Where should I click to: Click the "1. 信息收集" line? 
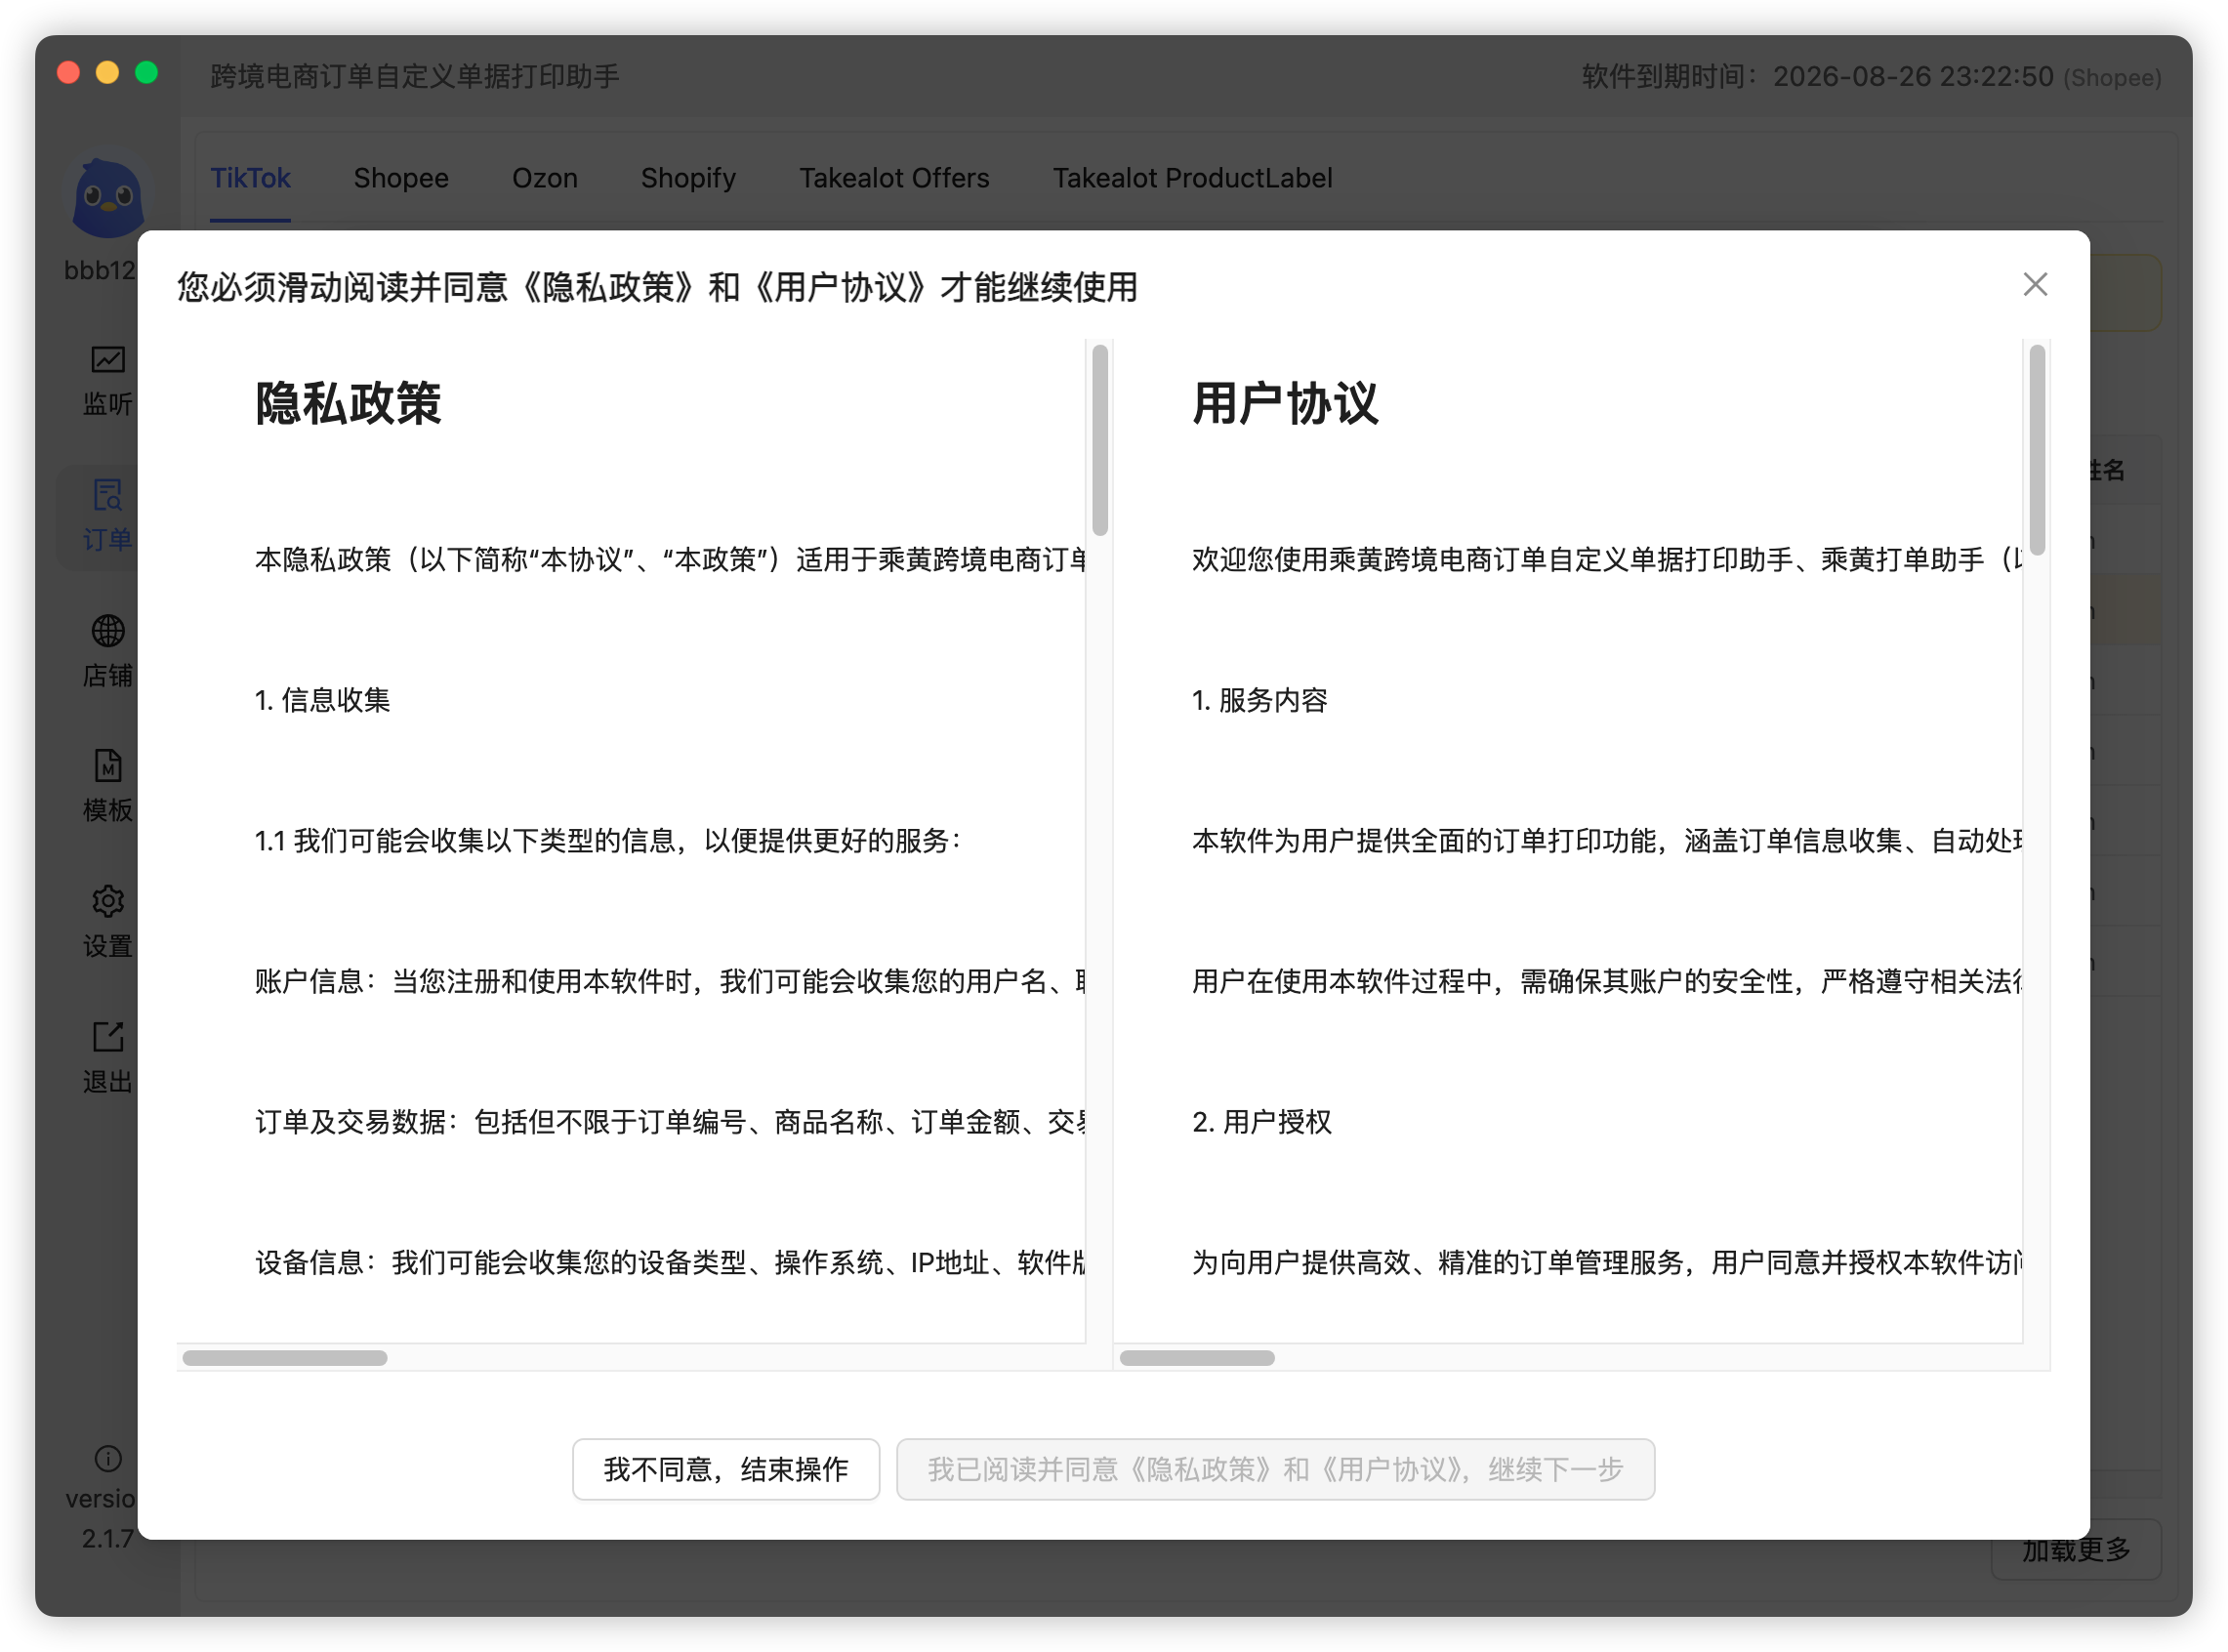322,700
